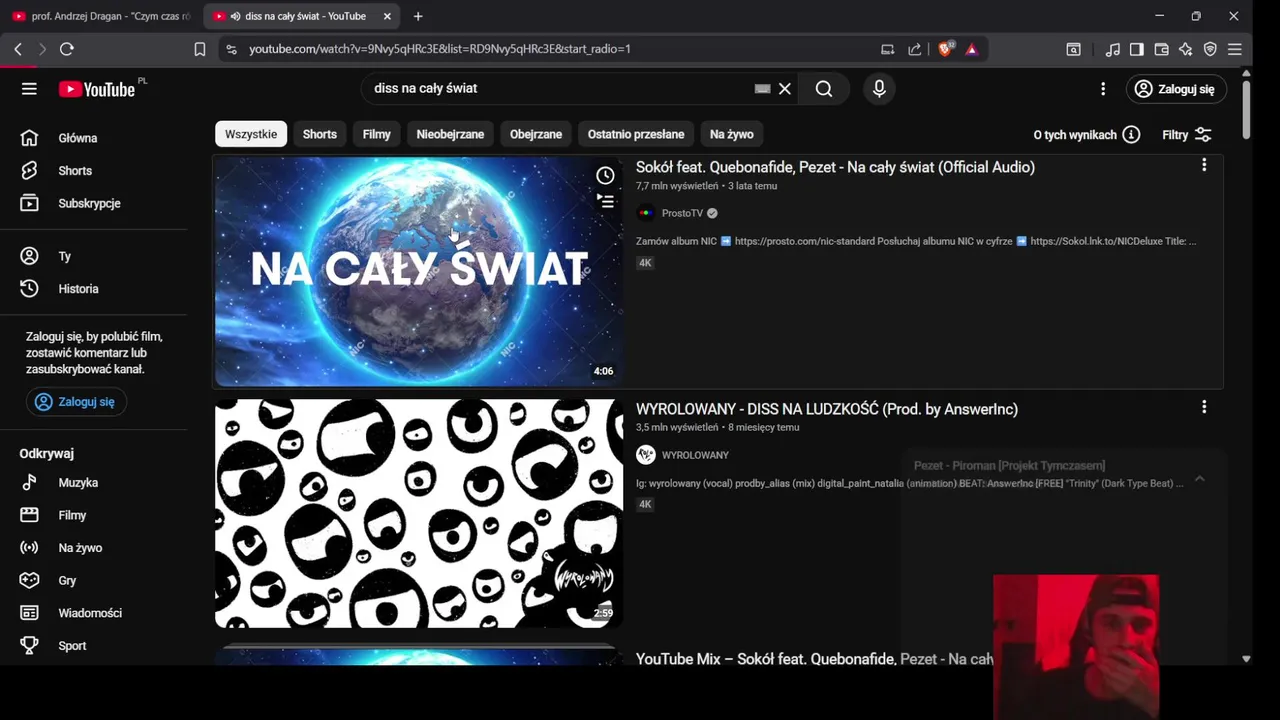Bookmark this page in address bar
Viewport: 1280px width, 720px height.
point(200,49)
